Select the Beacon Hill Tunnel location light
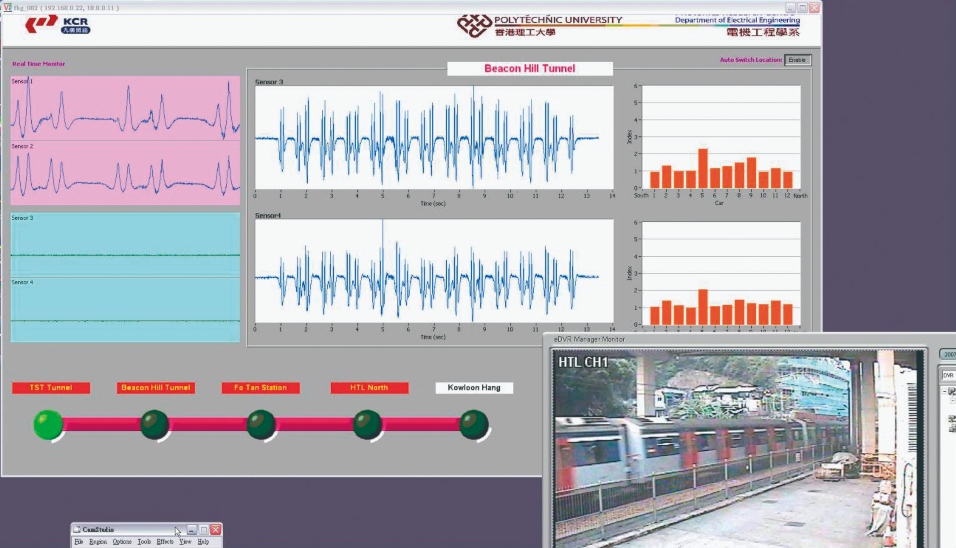 pyautogui.click(x=155, y=424)
